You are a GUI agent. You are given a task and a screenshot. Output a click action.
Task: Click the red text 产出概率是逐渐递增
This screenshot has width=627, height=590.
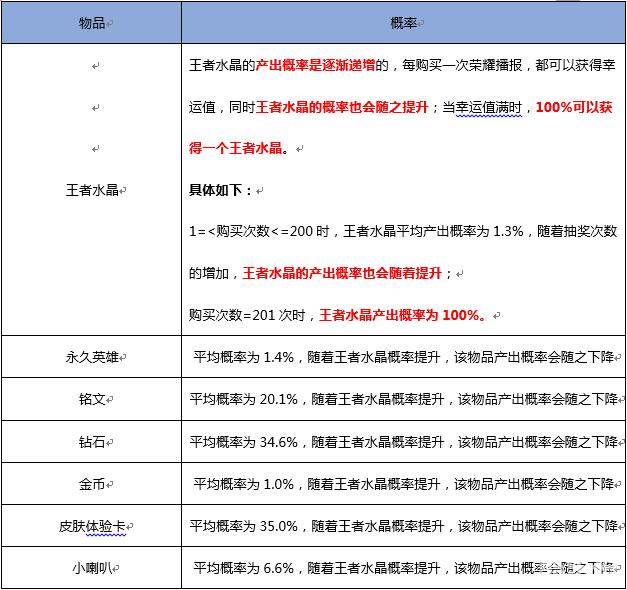316,65
